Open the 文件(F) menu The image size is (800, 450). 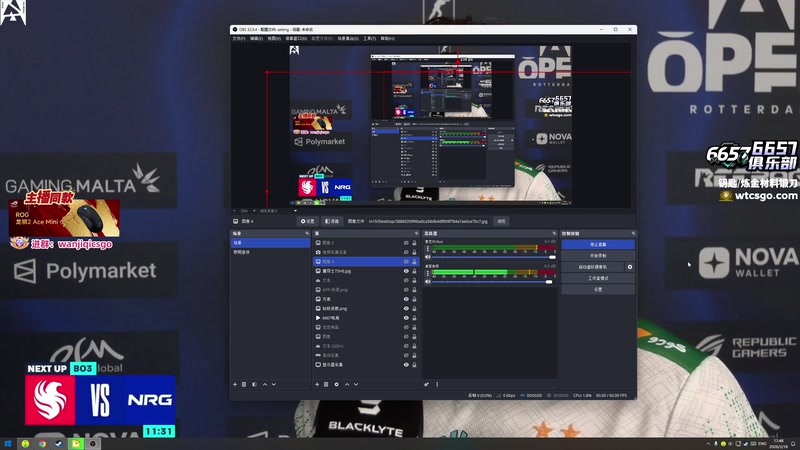click(x=239, y=39)
